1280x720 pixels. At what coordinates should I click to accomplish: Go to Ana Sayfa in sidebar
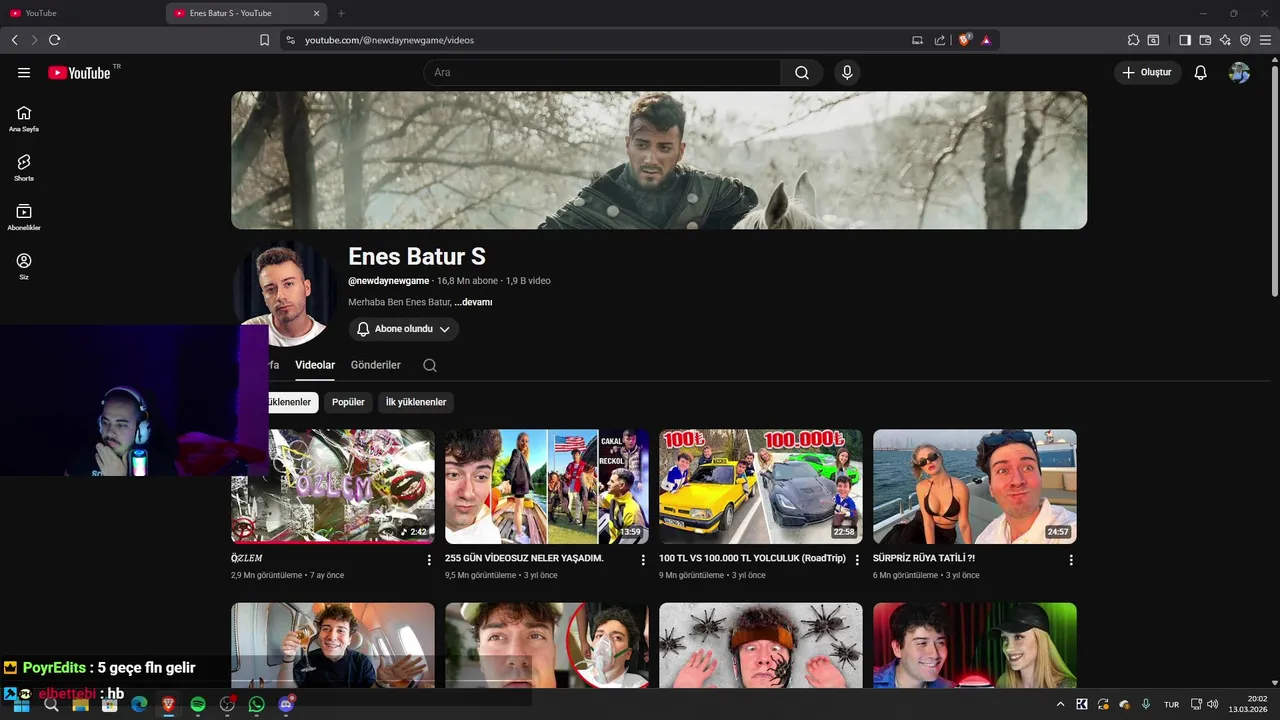click(24, 119)
